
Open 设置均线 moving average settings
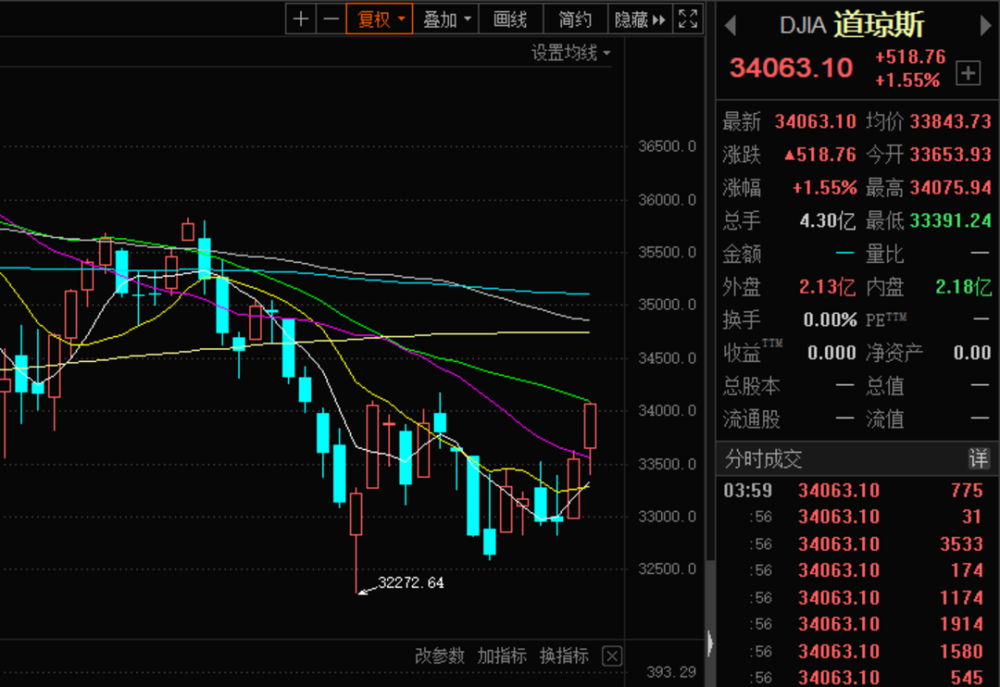[571, 53]
